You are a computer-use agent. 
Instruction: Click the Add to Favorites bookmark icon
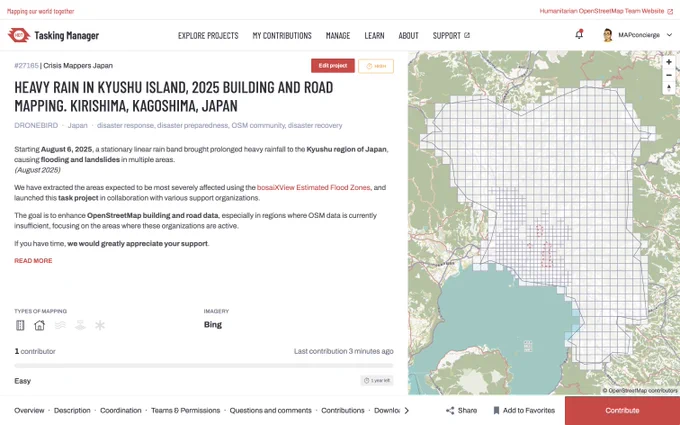pos(497,410)
